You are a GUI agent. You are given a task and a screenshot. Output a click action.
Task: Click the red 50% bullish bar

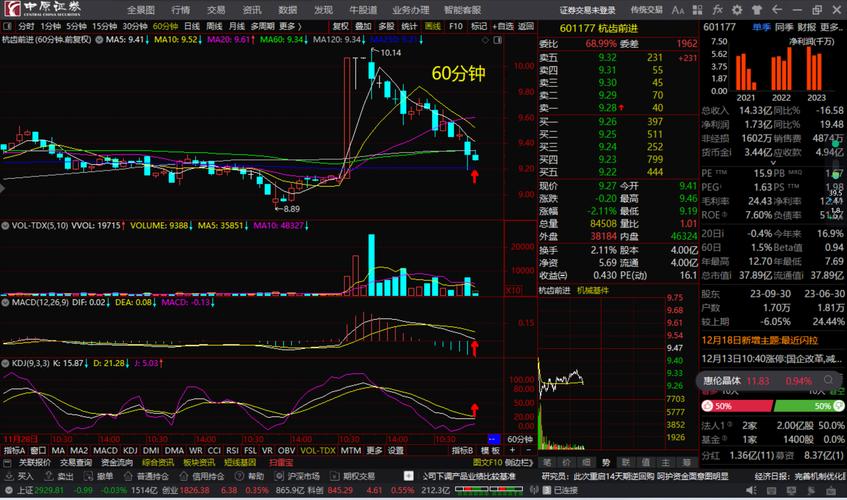737,406
